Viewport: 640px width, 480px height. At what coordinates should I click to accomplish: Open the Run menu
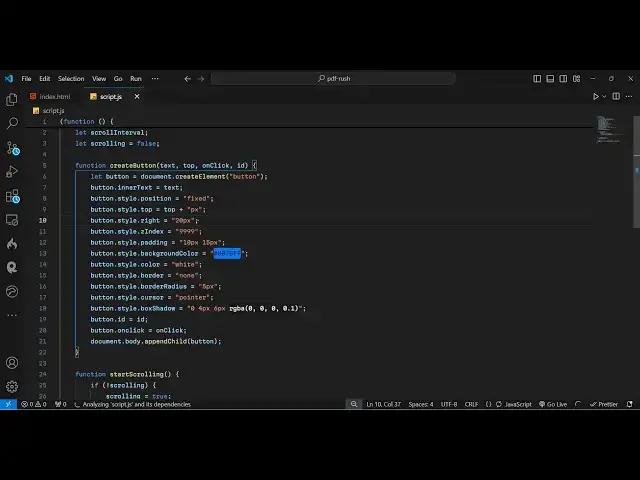point(136,78)
